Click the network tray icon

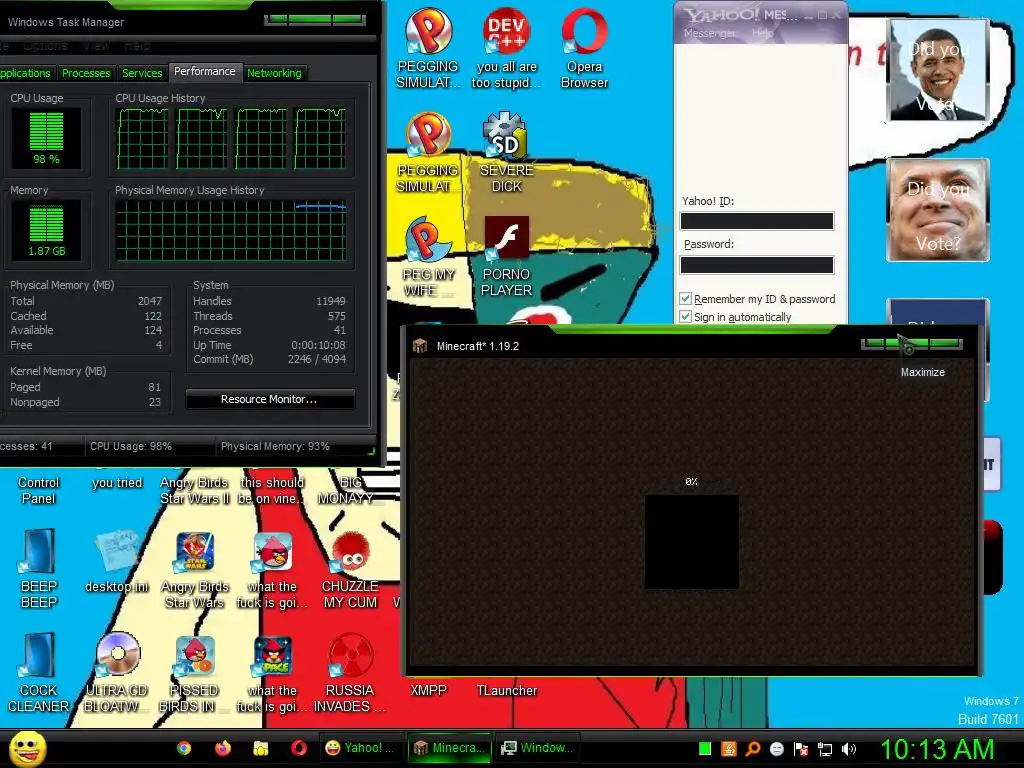point(825,749)
